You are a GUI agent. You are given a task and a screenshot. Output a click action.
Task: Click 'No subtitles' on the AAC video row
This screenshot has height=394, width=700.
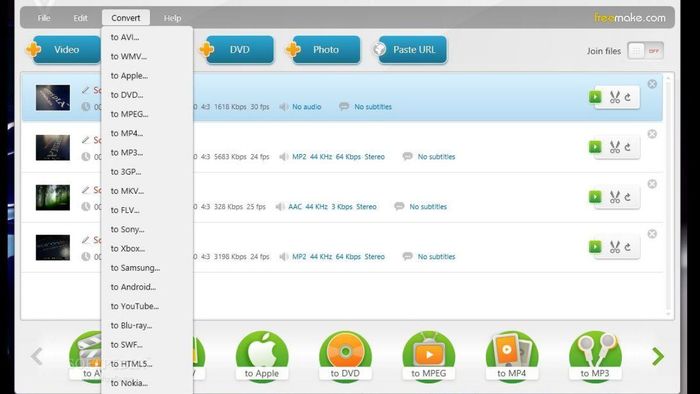pyautogui.click(x=428, y=207)
